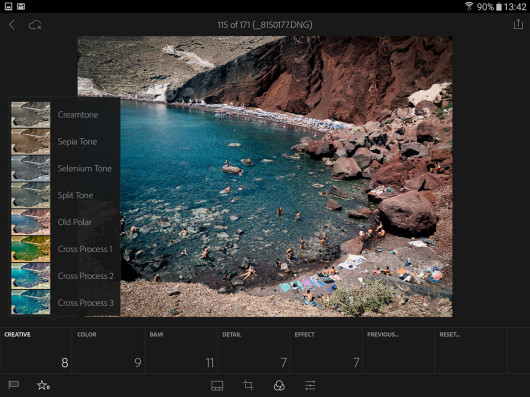This screenshot has height=397, width=530.
Task: Tap the Creamtone preview thumbnail
Action: point(30,115)
